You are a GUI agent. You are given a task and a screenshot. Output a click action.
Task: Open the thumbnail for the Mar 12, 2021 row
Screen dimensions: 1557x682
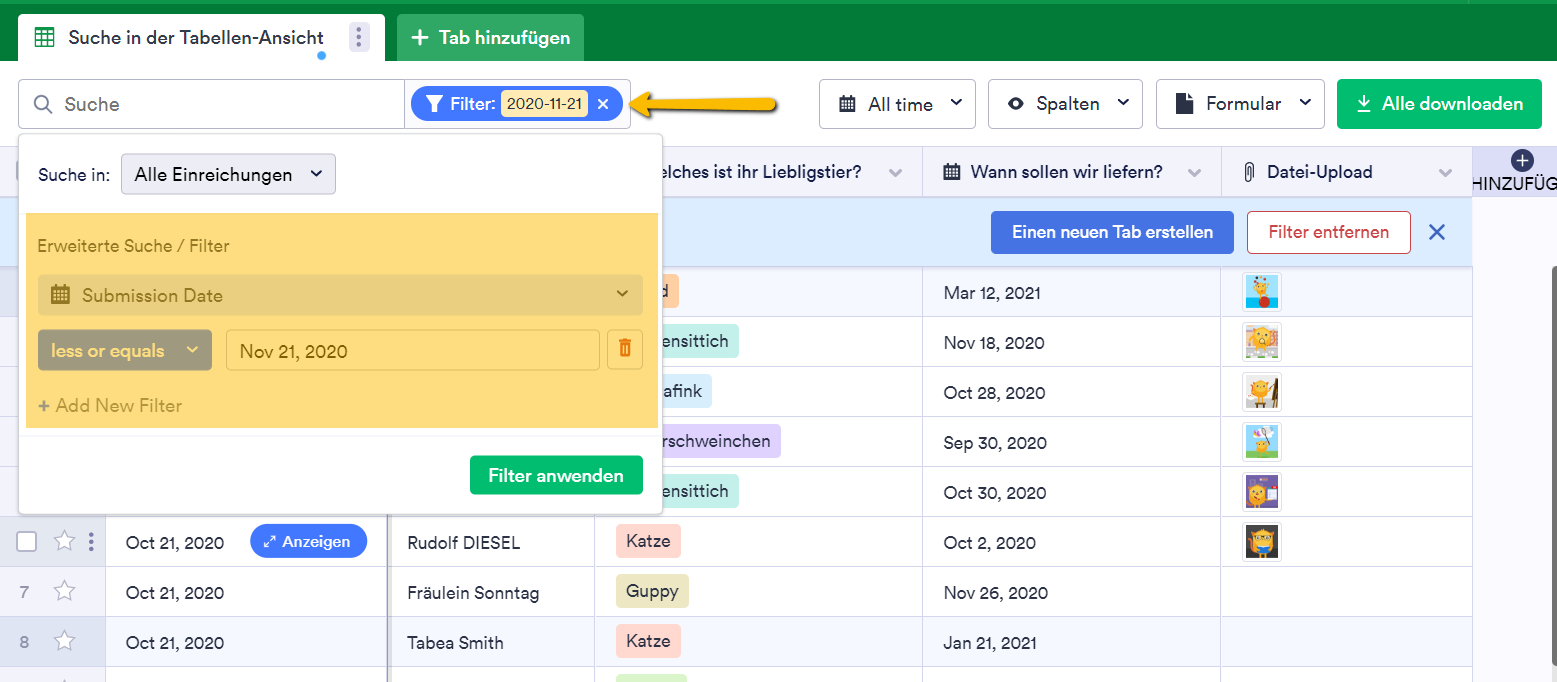pyautogui.click(x=1261, y=292)
